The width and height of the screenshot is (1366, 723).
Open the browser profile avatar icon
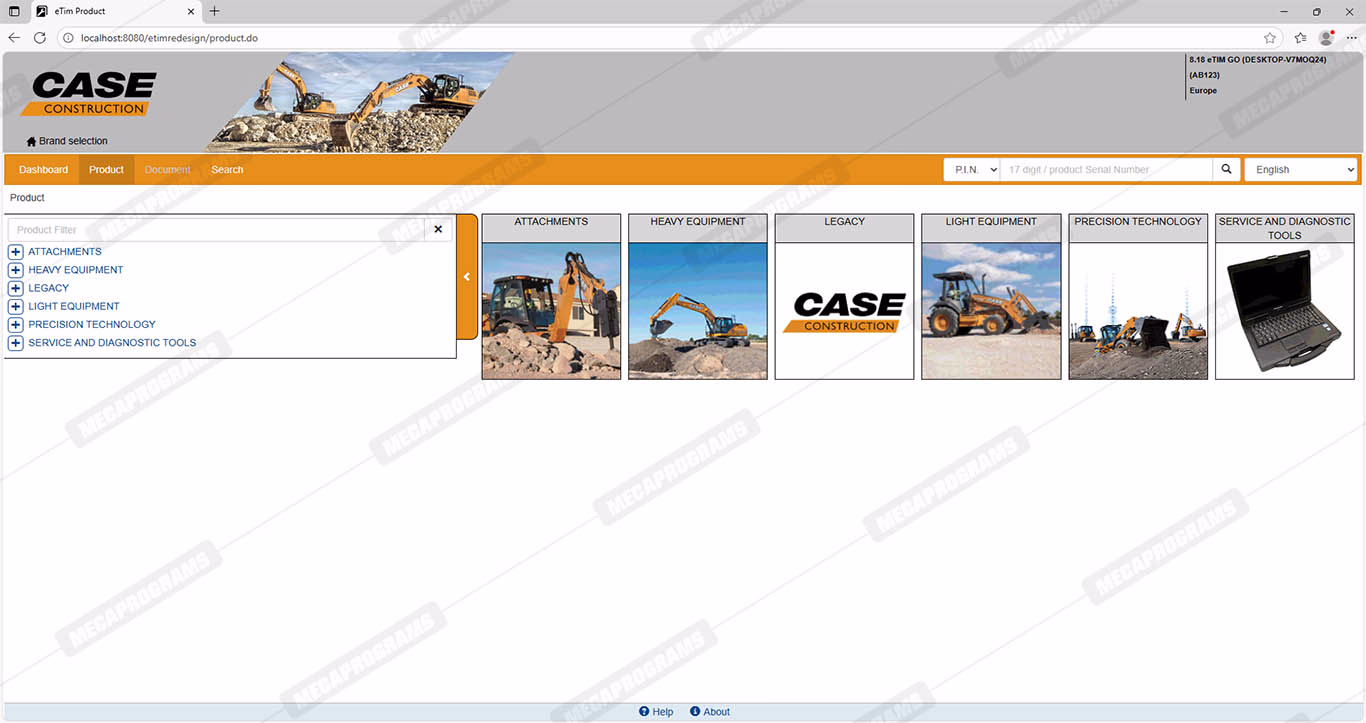click(x=1326, y=38)
